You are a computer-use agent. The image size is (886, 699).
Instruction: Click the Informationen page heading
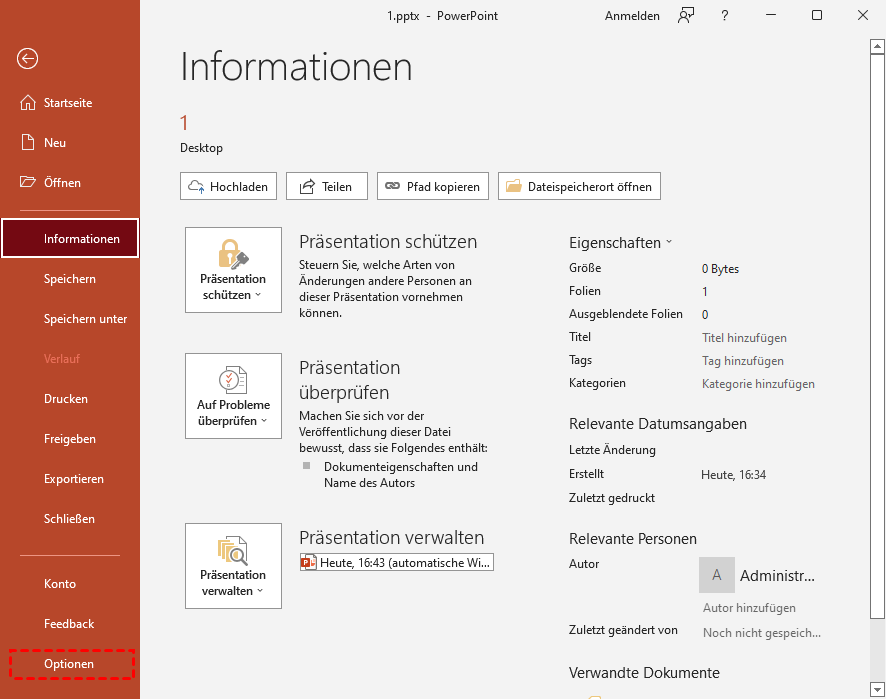[x=296, y=67]
